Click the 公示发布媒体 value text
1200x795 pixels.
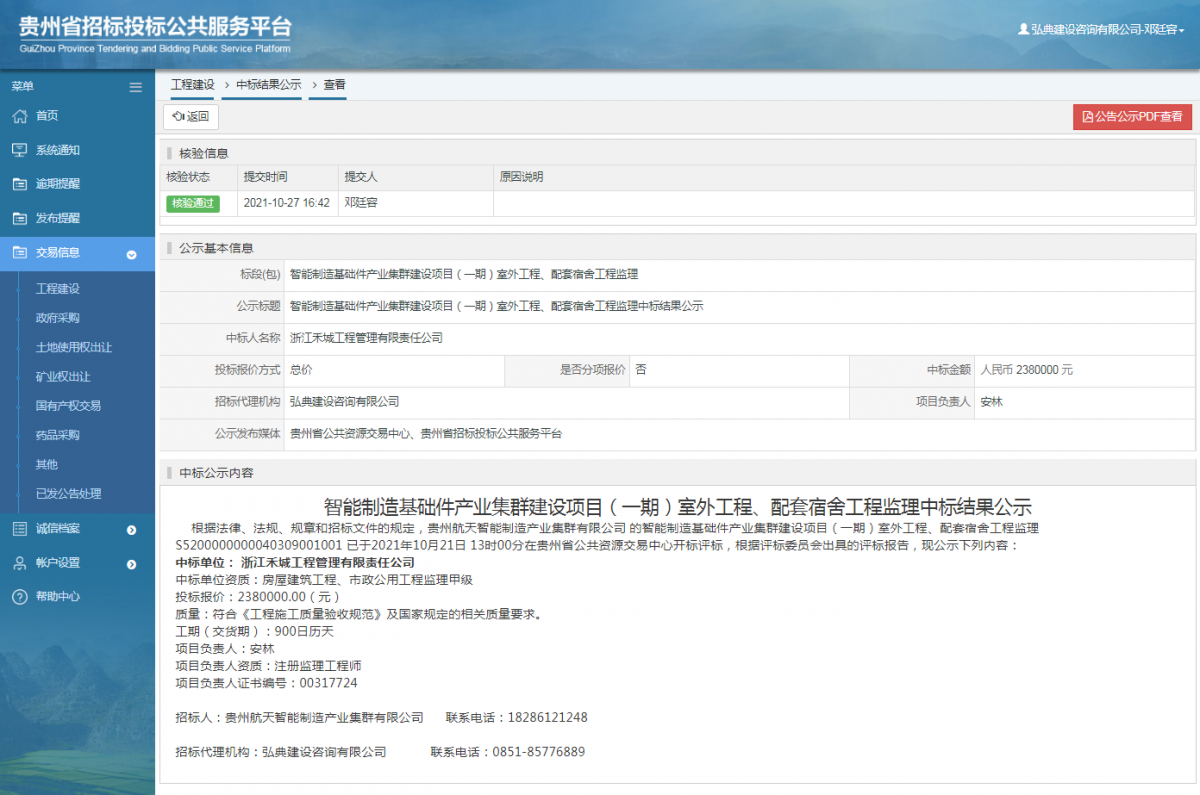tap(426, 434)
